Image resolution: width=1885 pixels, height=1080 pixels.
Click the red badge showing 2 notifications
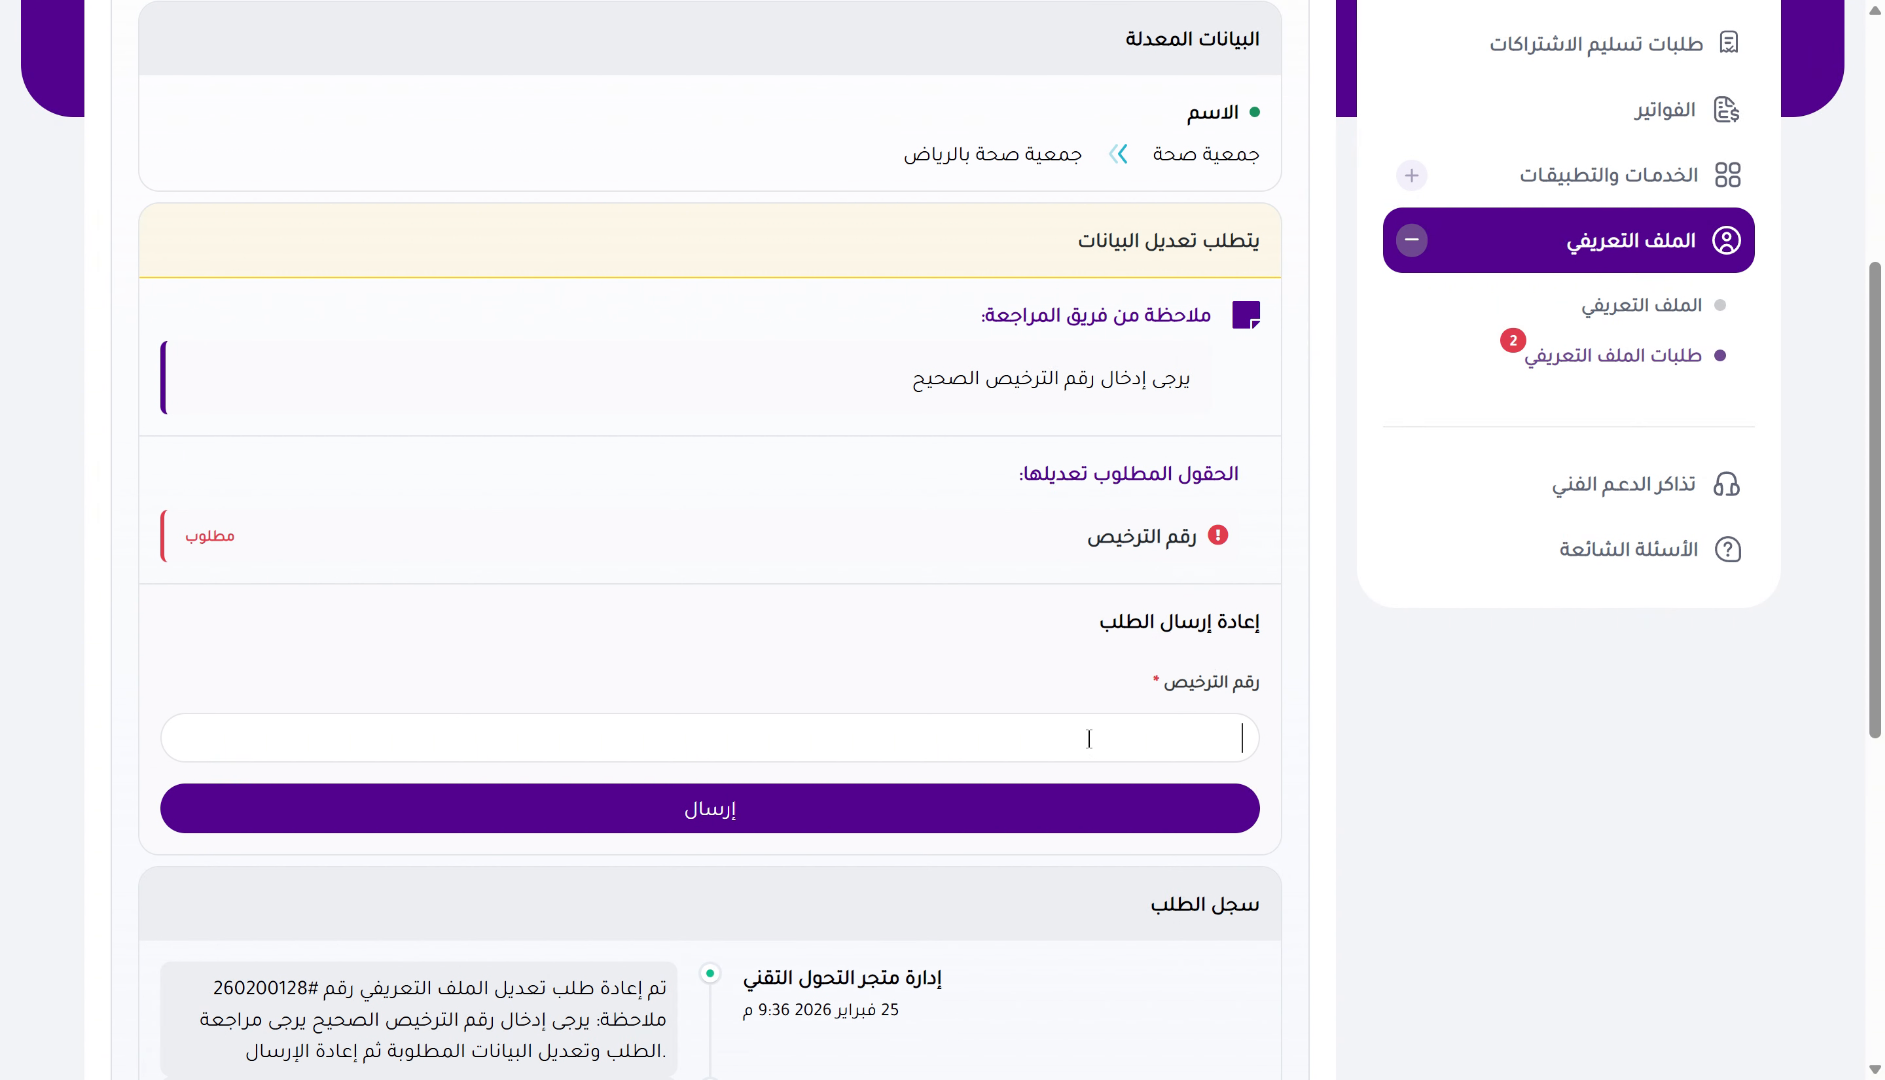point(1513,341)
